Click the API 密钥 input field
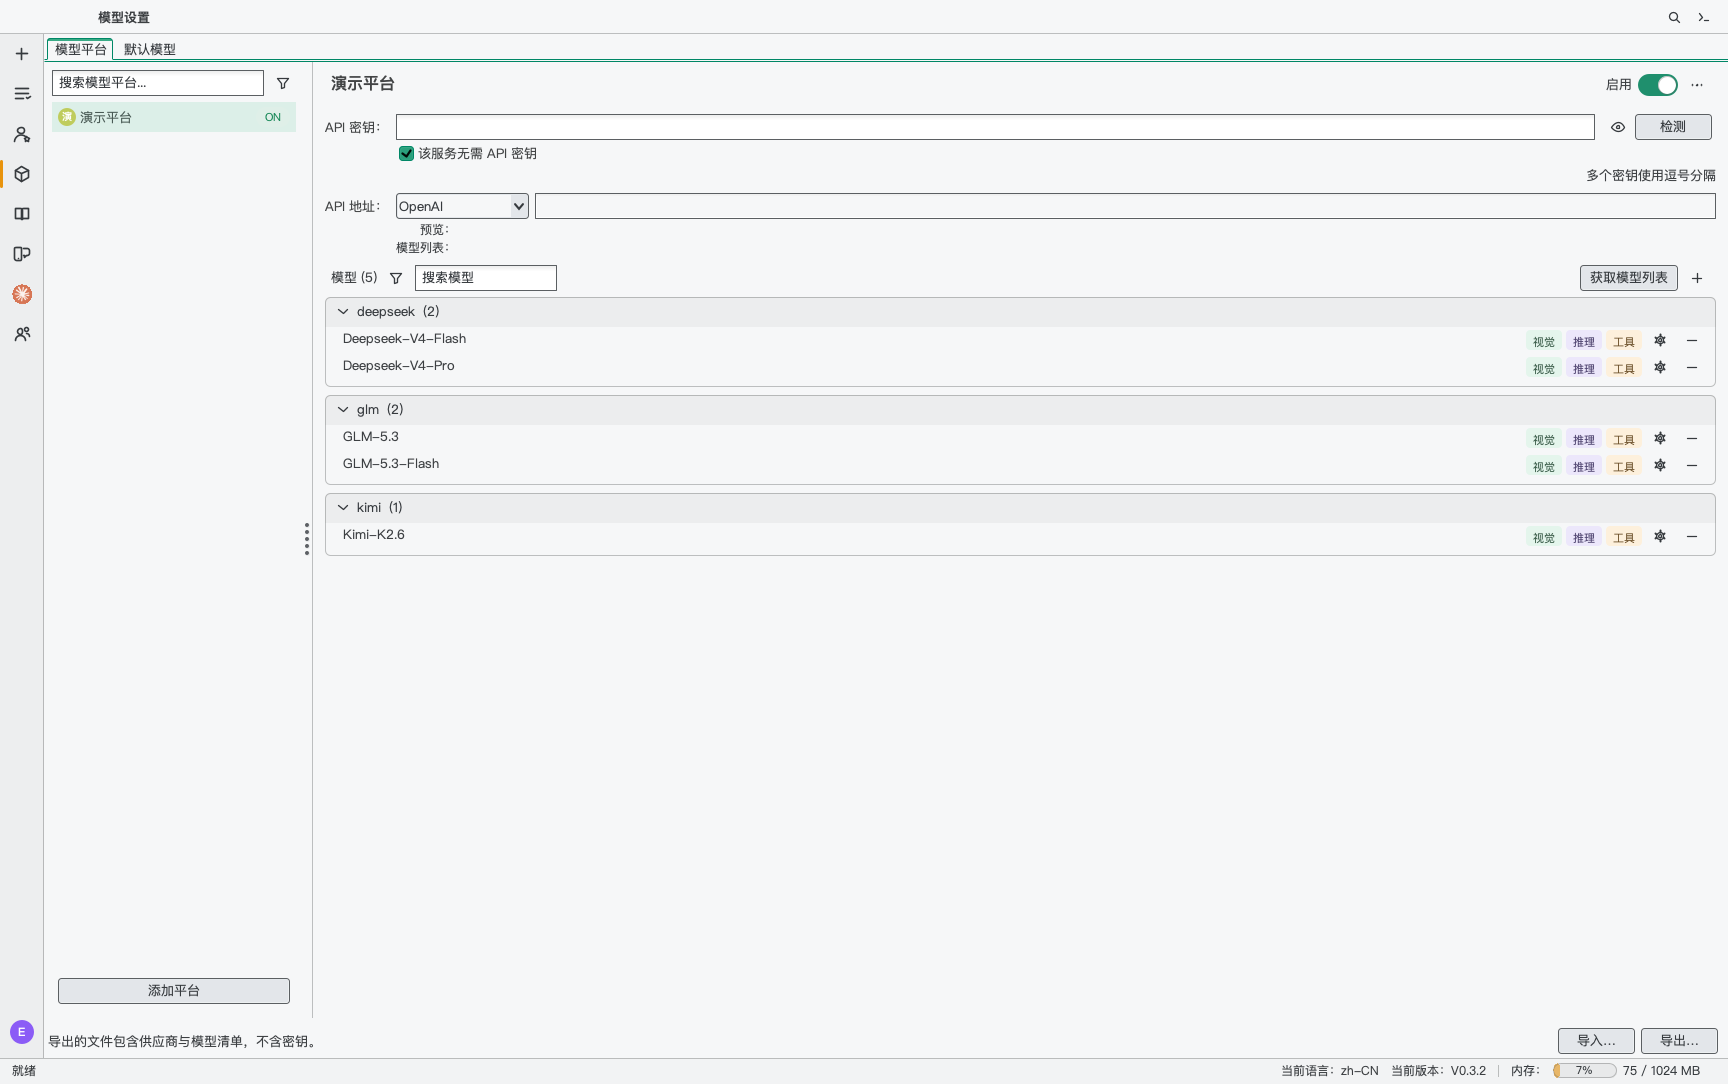 pyautogui.click(x=995, y=127)
